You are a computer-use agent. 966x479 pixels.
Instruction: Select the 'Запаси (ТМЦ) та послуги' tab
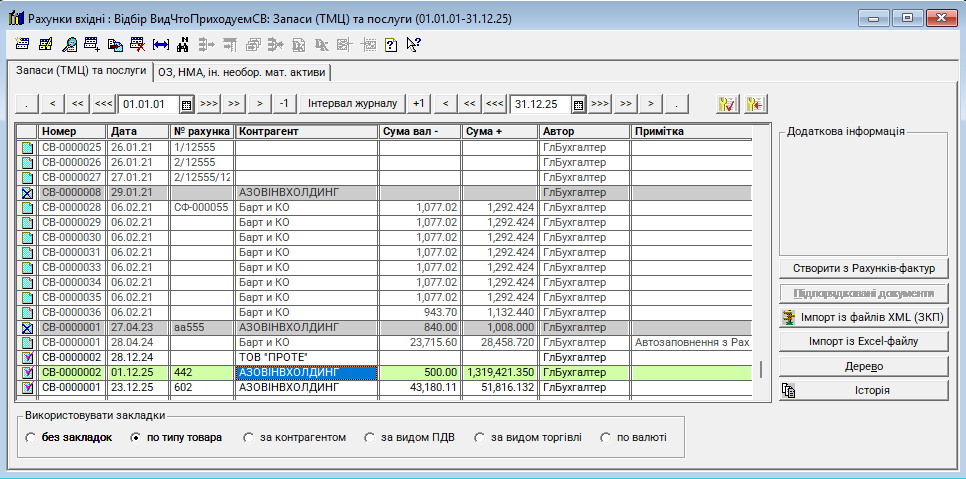(78, 71)
